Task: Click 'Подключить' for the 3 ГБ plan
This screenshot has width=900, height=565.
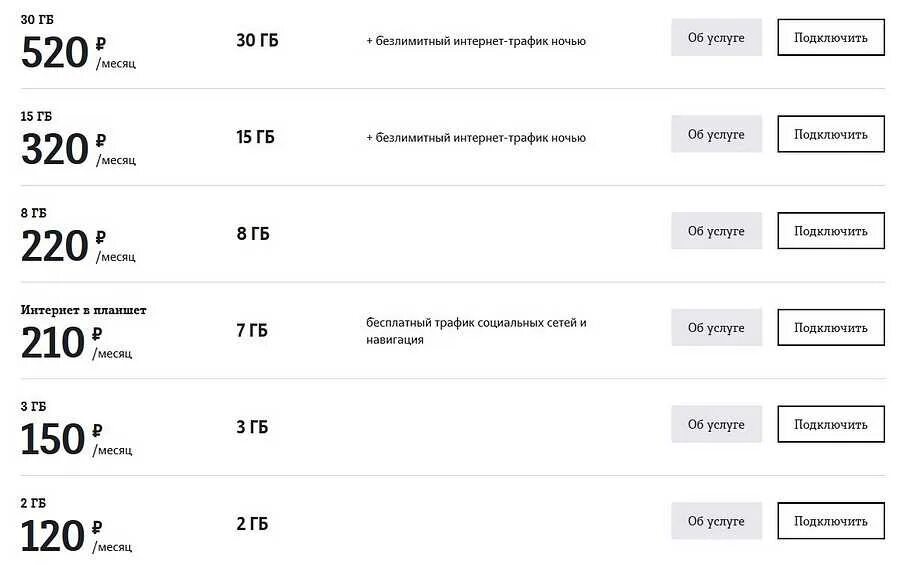Action: 831,424
